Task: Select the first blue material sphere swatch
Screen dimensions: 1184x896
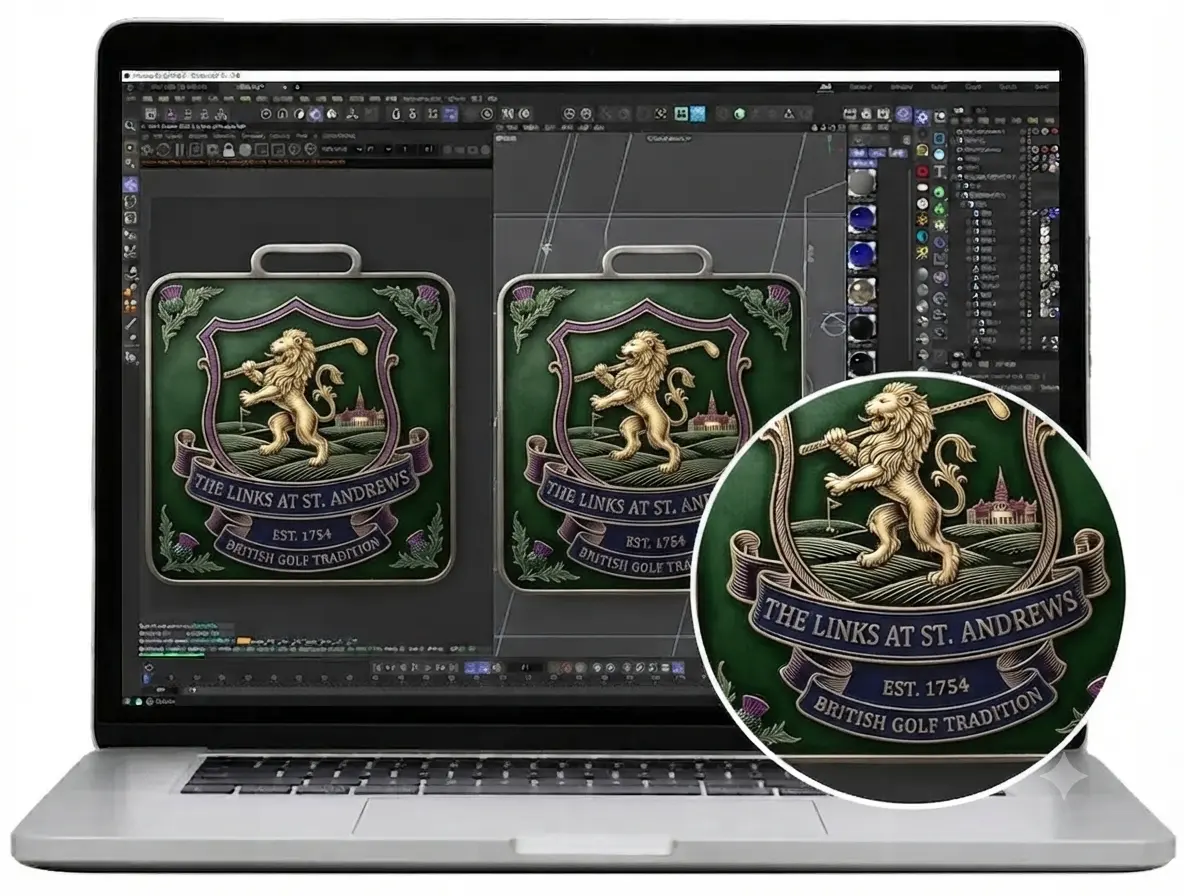Action: (861, 219)
